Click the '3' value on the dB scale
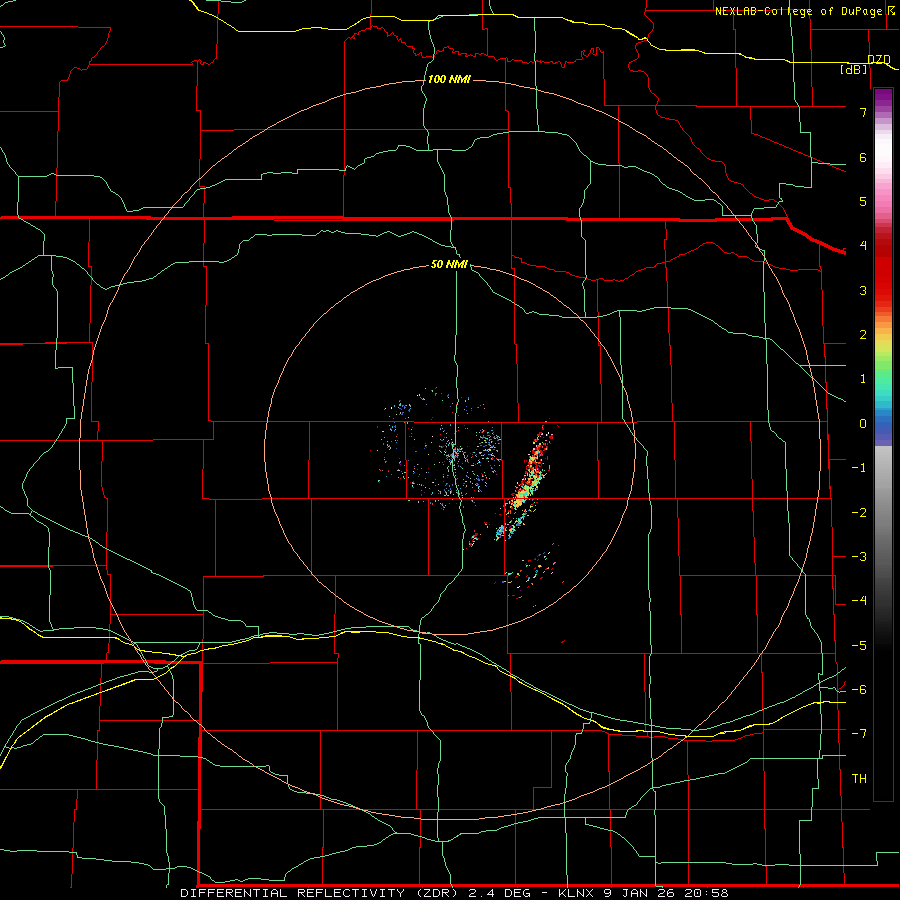900x900 pixels. [863, 290]
